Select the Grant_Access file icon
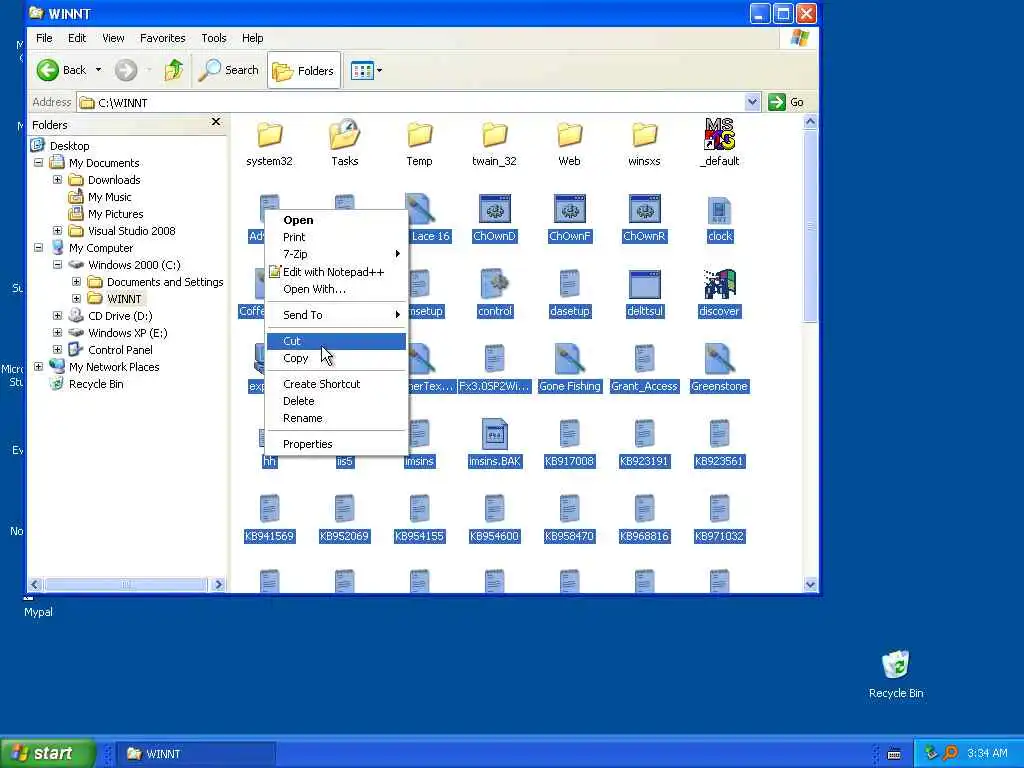The height and width of the screenshot is (768, 1024). 645,360
